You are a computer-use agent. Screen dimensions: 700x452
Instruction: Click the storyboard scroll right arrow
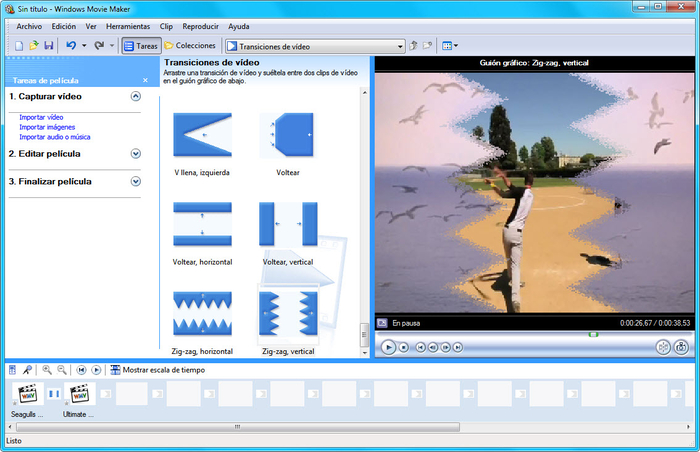tap(688, 427)
